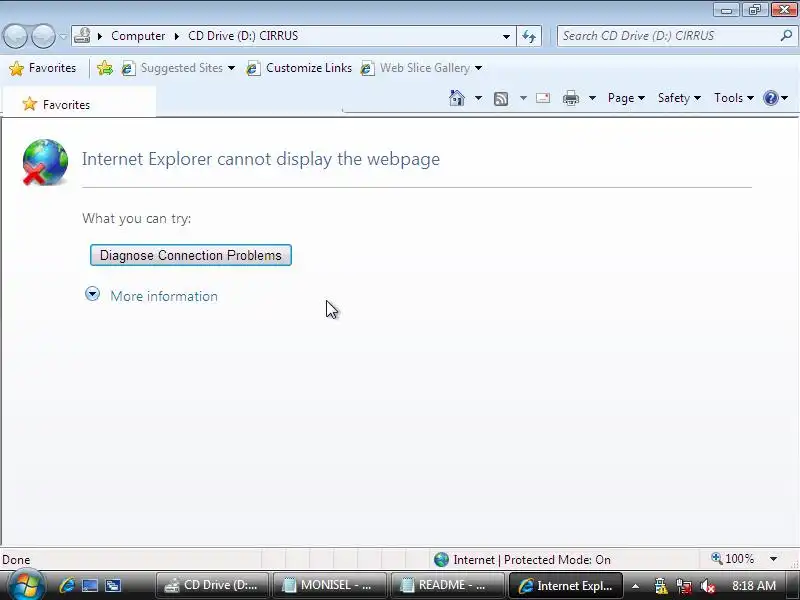Click the tray icon with yellow warning
This screenshot has width=800, height=600.
point(660,586)
